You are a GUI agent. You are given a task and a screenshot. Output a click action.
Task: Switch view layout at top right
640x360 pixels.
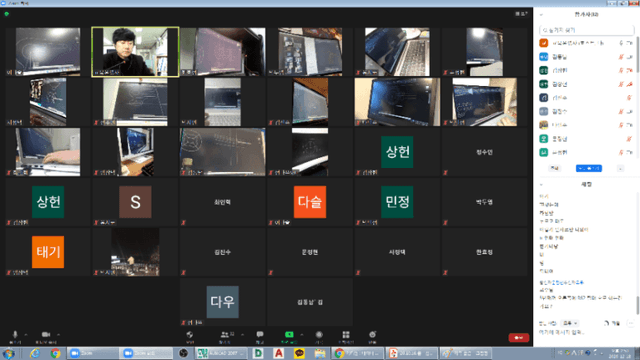[521, 14]
